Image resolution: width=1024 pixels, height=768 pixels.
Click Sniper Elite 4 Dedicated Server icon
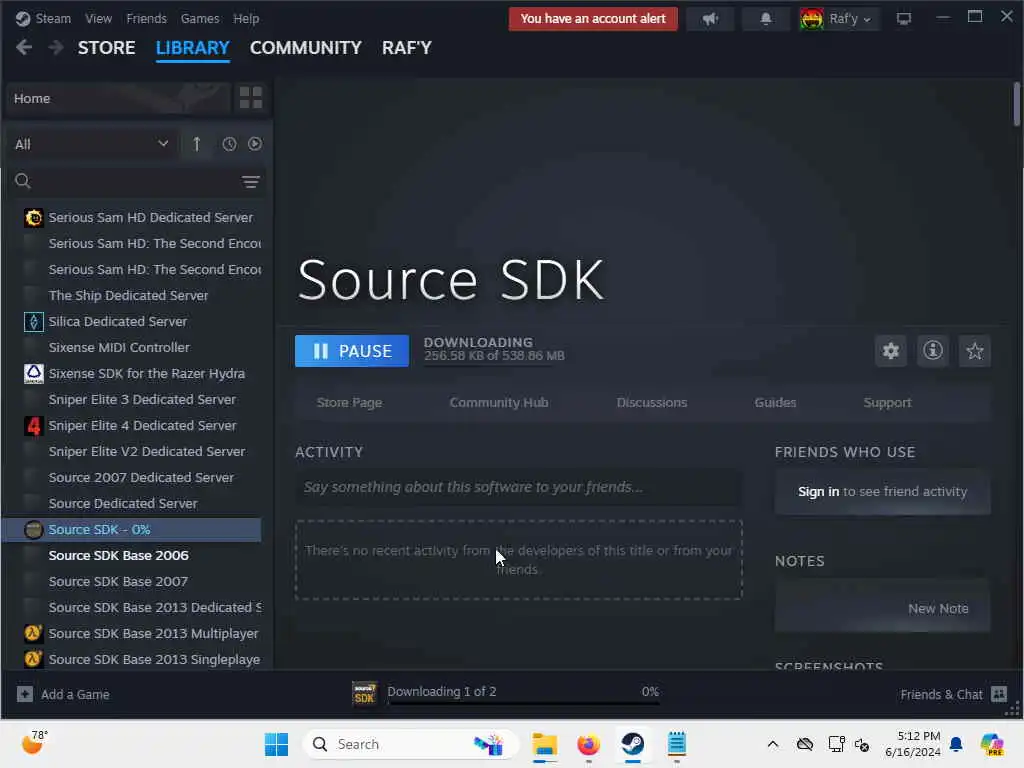(33, 426)
